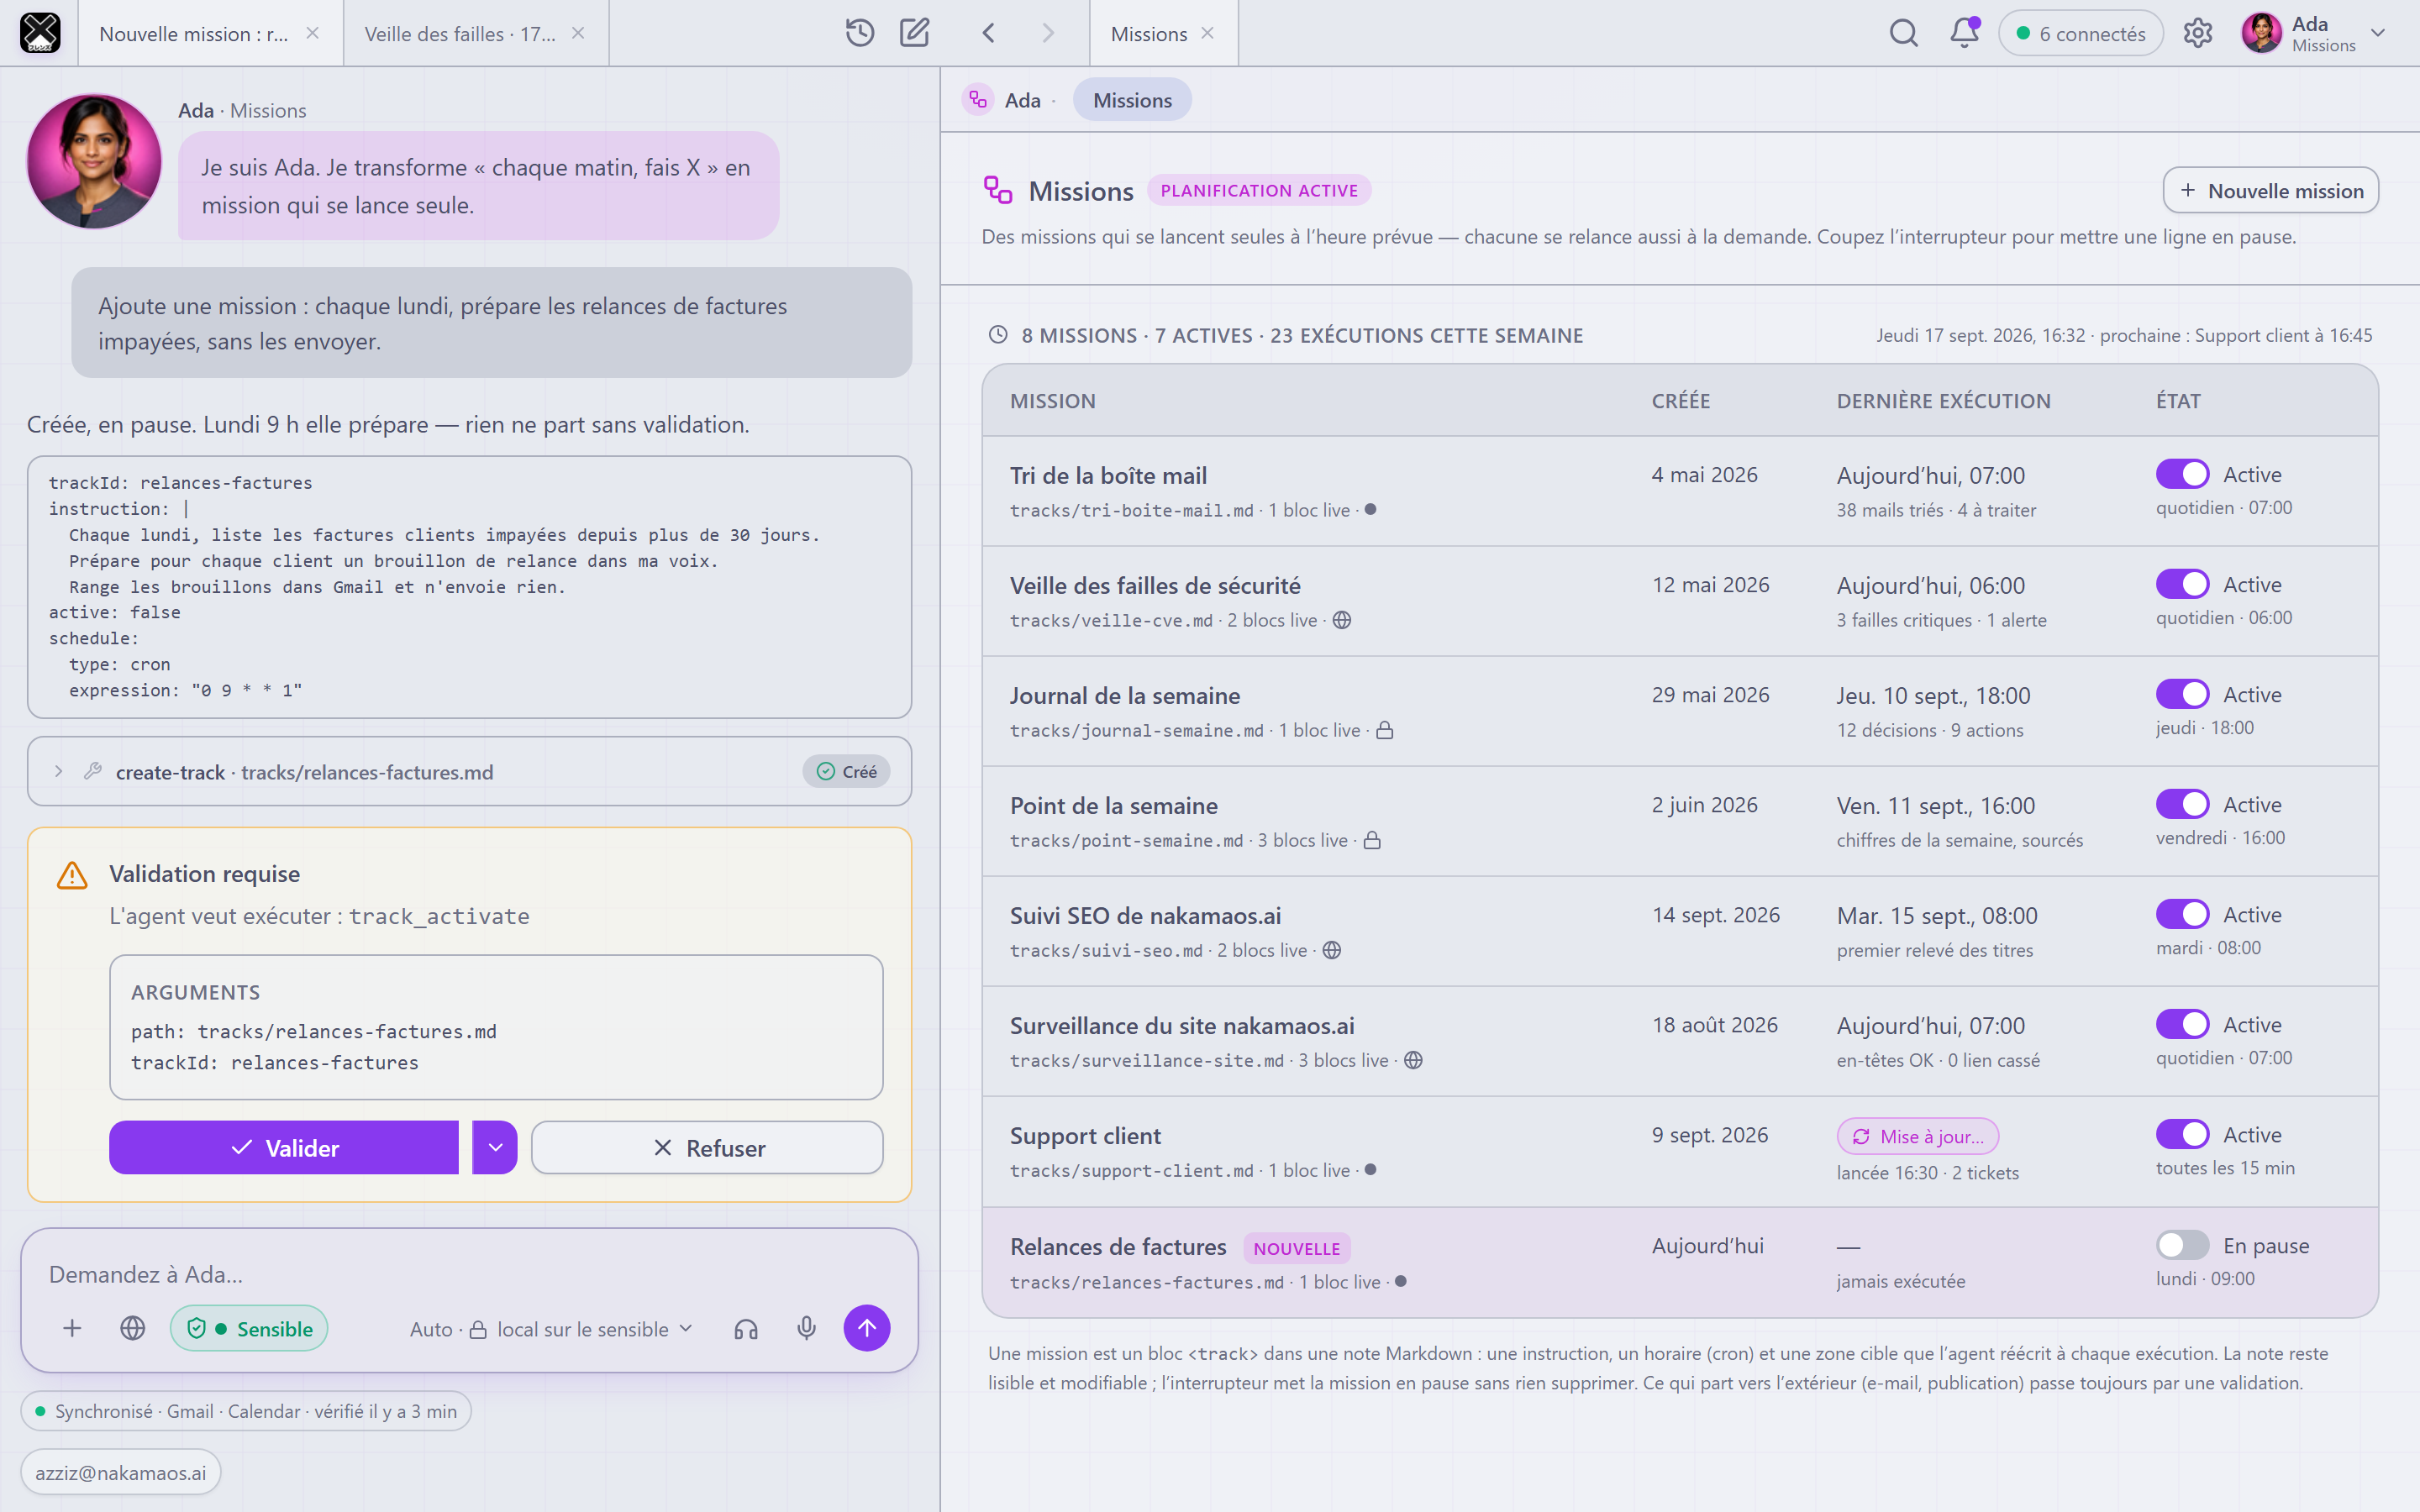Viewport: 2420px width, 1512px height.
Task: Open settings gear icon
Action: tap(2197, 33)
